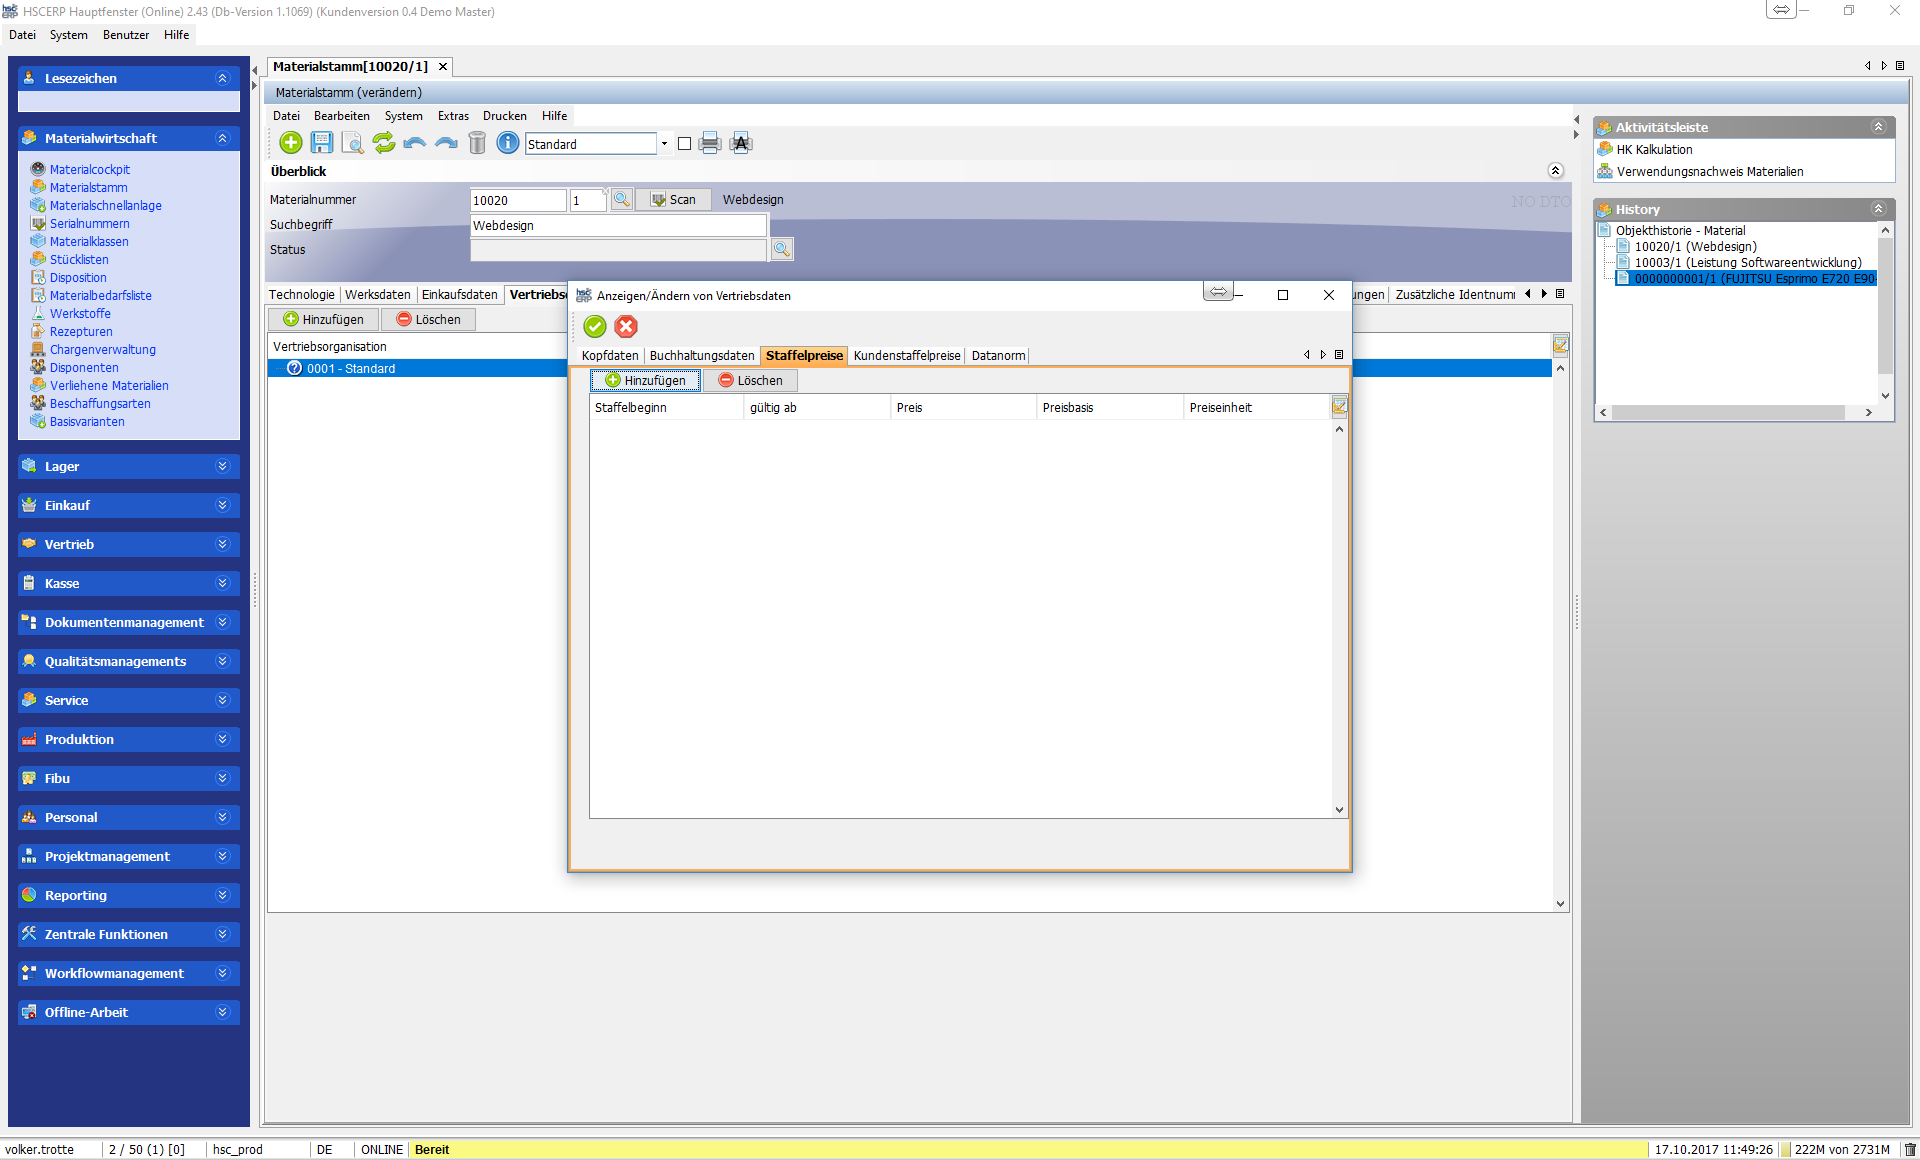The width and height of the screenshot is (1920, 1160).
Task: Open the Extras menu
Action: click(x=453, y=116)
